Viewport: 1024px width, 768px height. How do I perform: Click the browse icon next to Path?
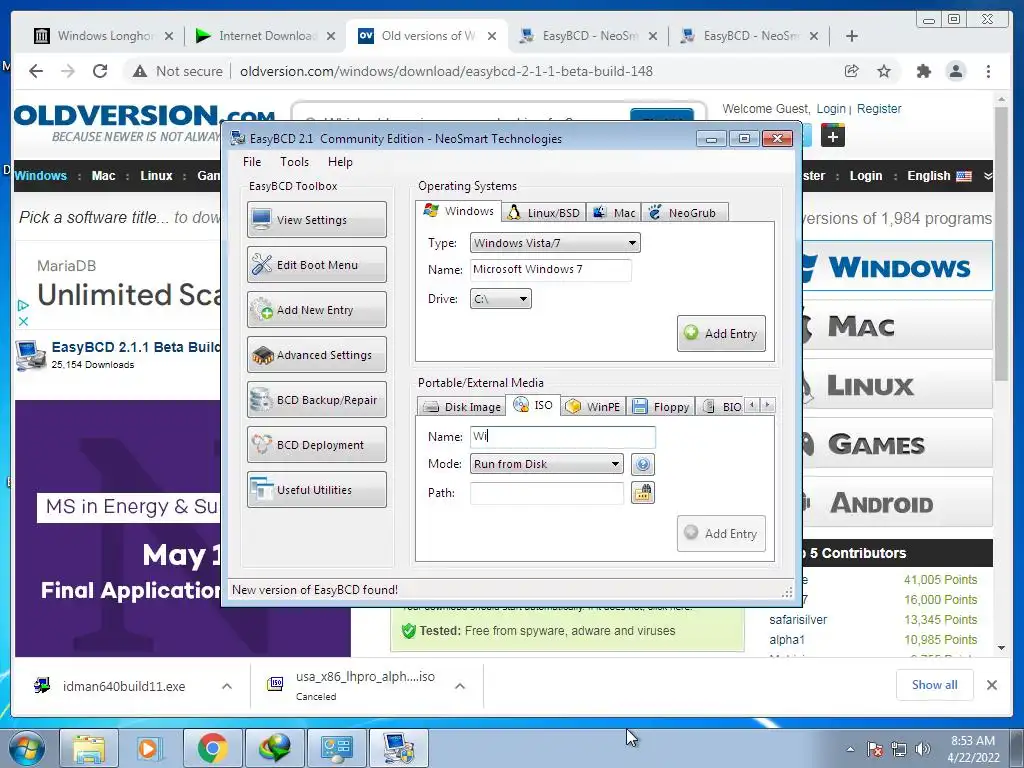pyautogui.click(x=643, y=493)
